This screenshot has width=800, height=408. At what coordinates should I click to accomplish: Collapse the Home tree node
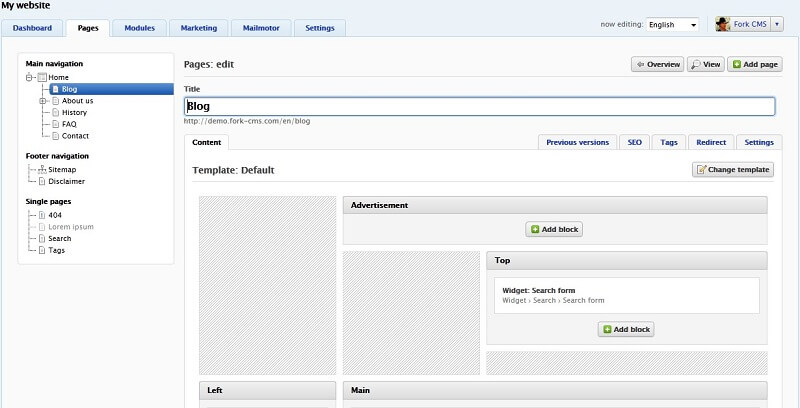click(29, 78)
